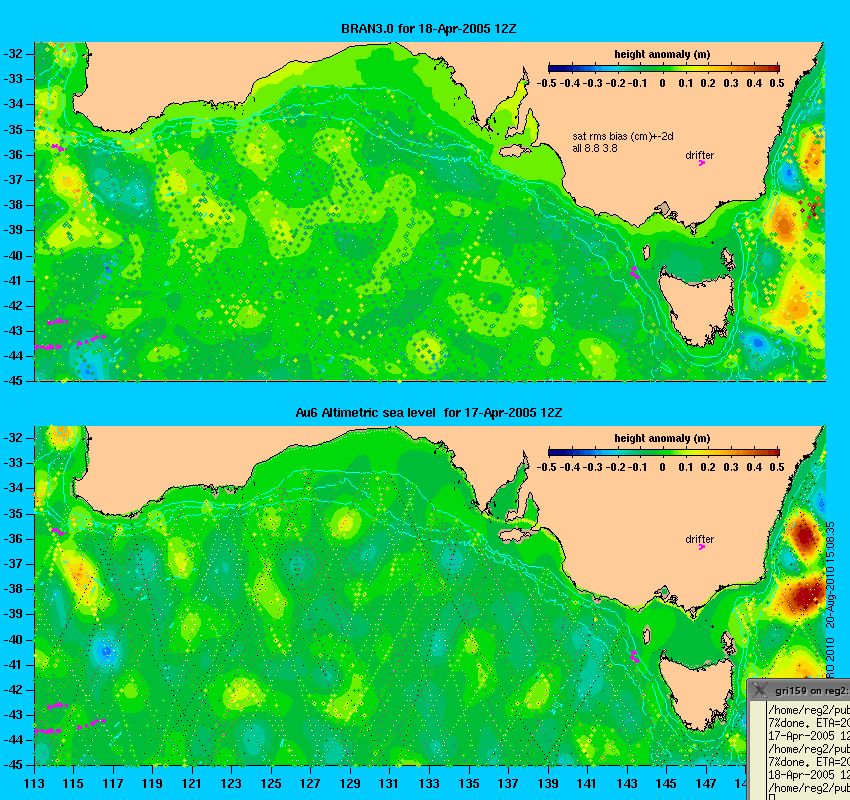Click the longitude label 131

389,784
